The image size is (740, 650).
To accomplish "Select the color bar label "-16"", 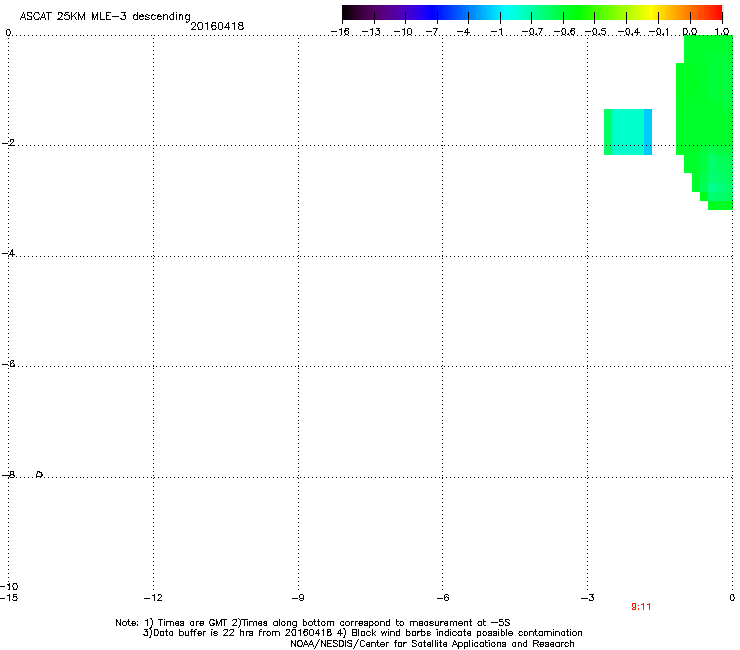I will (340, 32).
